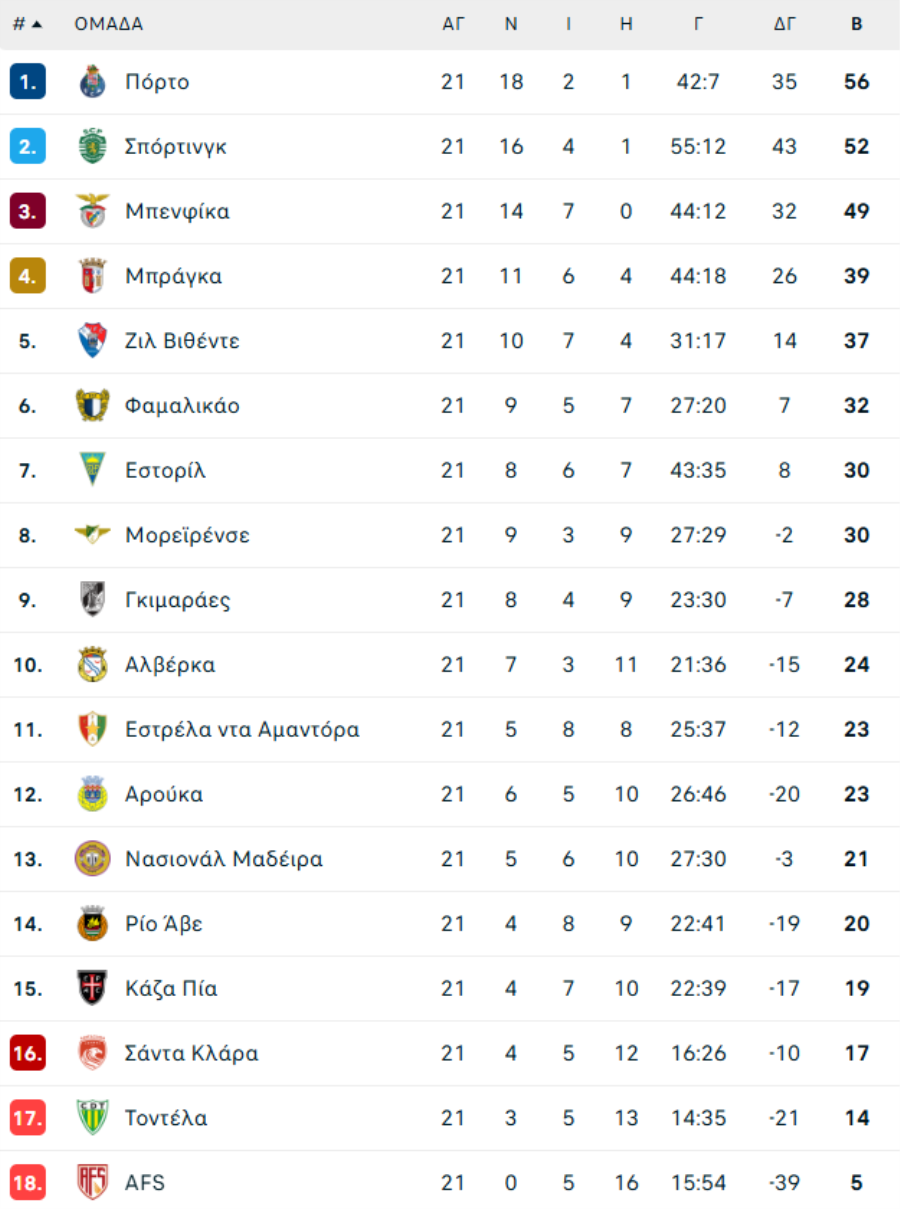Select the ΟΜΑΔΑ column header
Viewport: 900px width, 1209px height.
pos(109,24)
